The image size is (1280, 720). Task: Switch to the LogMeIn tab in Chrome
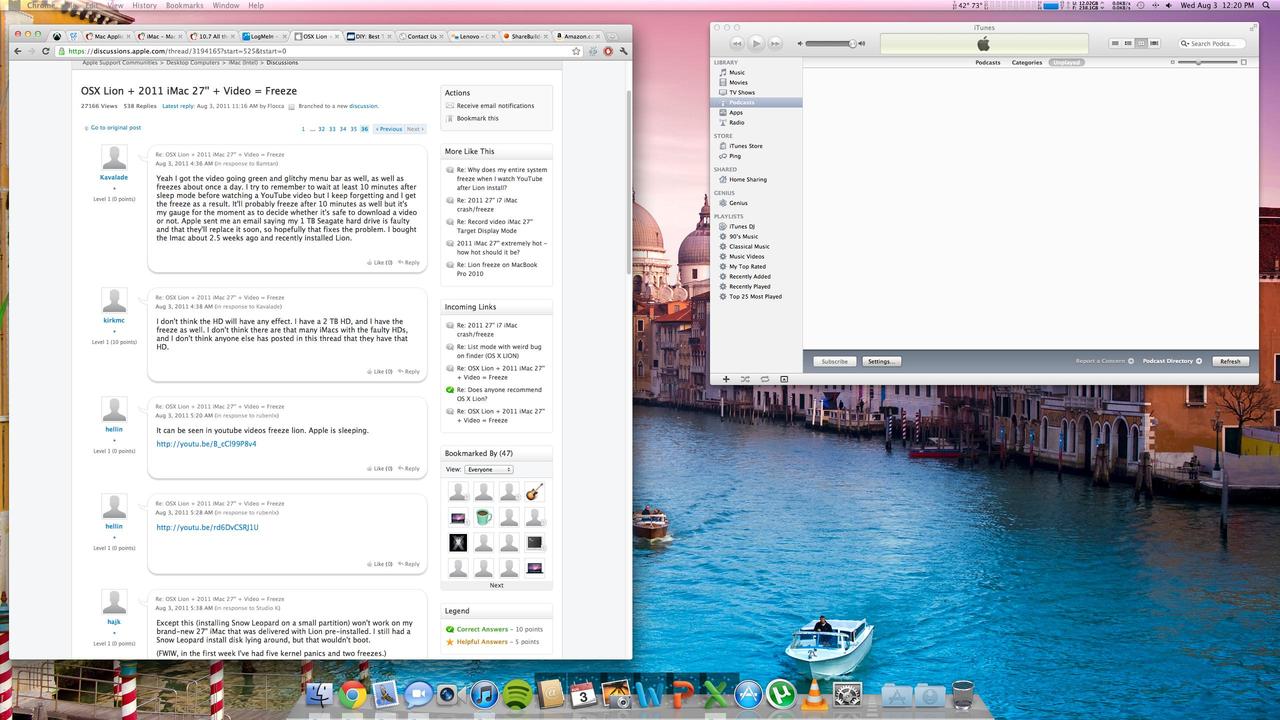[263, 36]
